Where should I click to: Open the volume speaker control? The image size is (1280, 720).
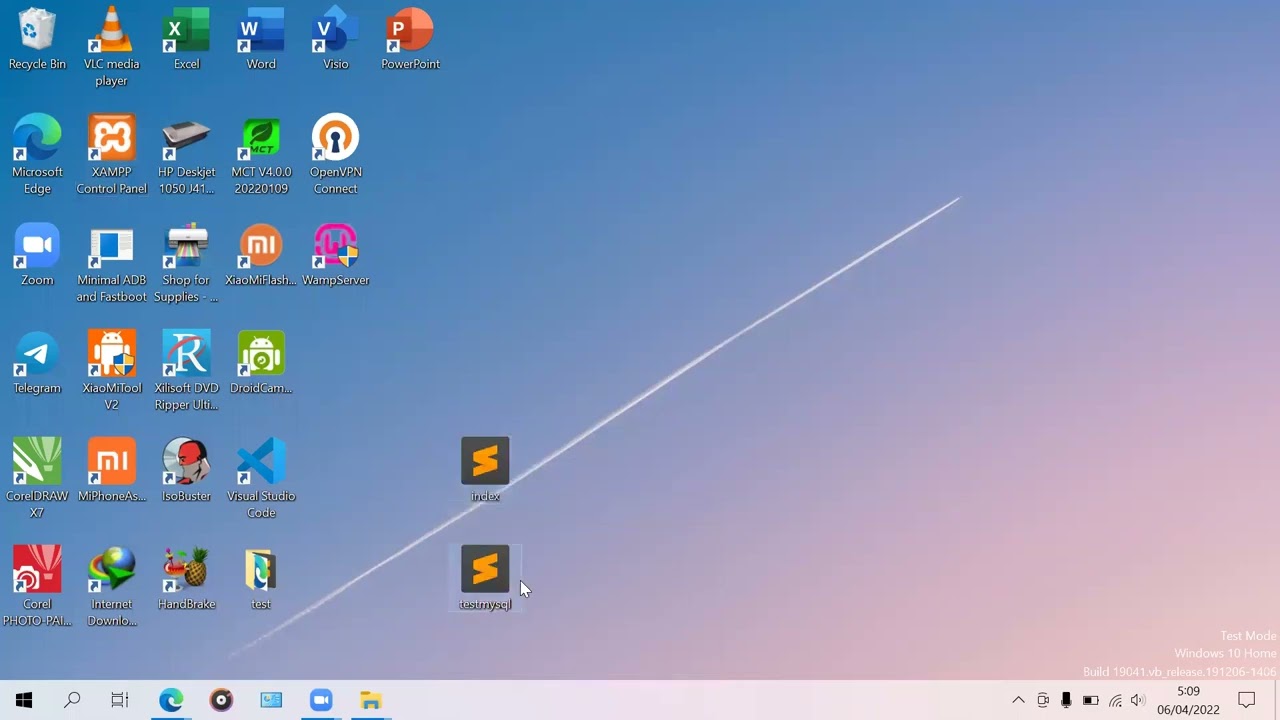coord(1138,700)
